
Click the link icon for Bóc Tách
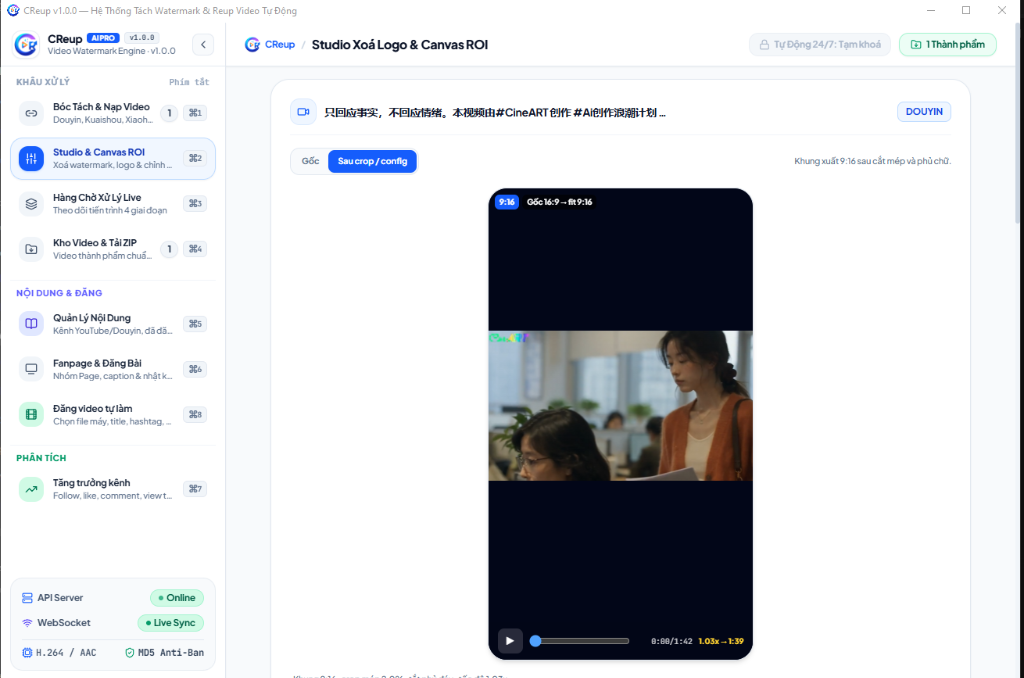[31, 113]
